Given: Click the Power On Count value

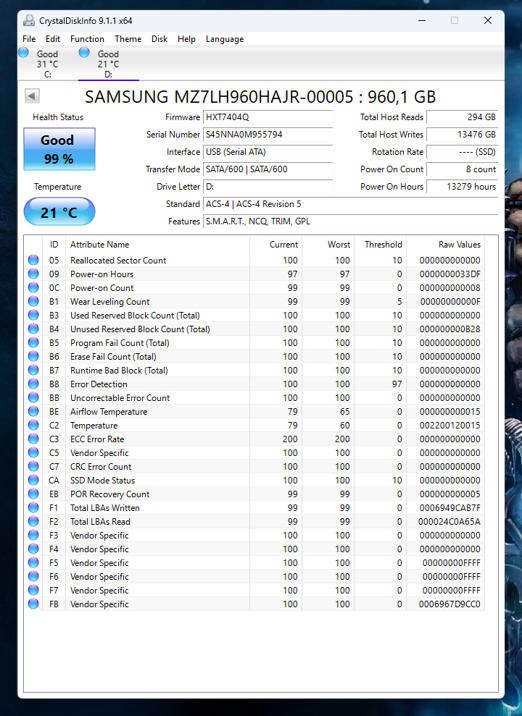Looking at the screenshot, I should 462,169.
